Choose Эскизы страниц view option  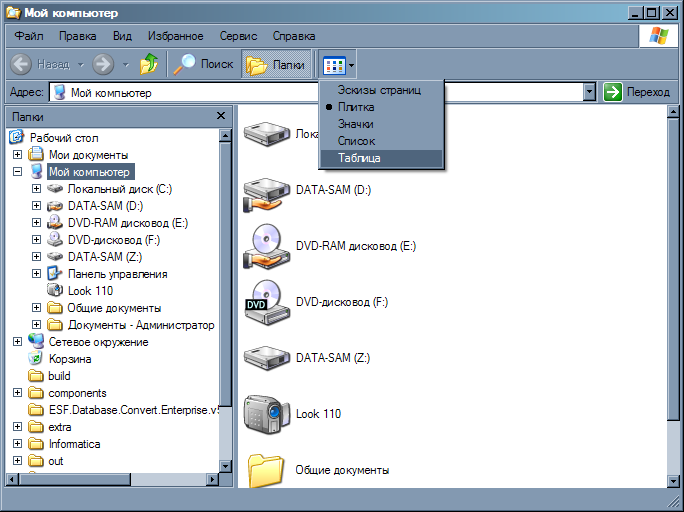click(x=381, y=90)
